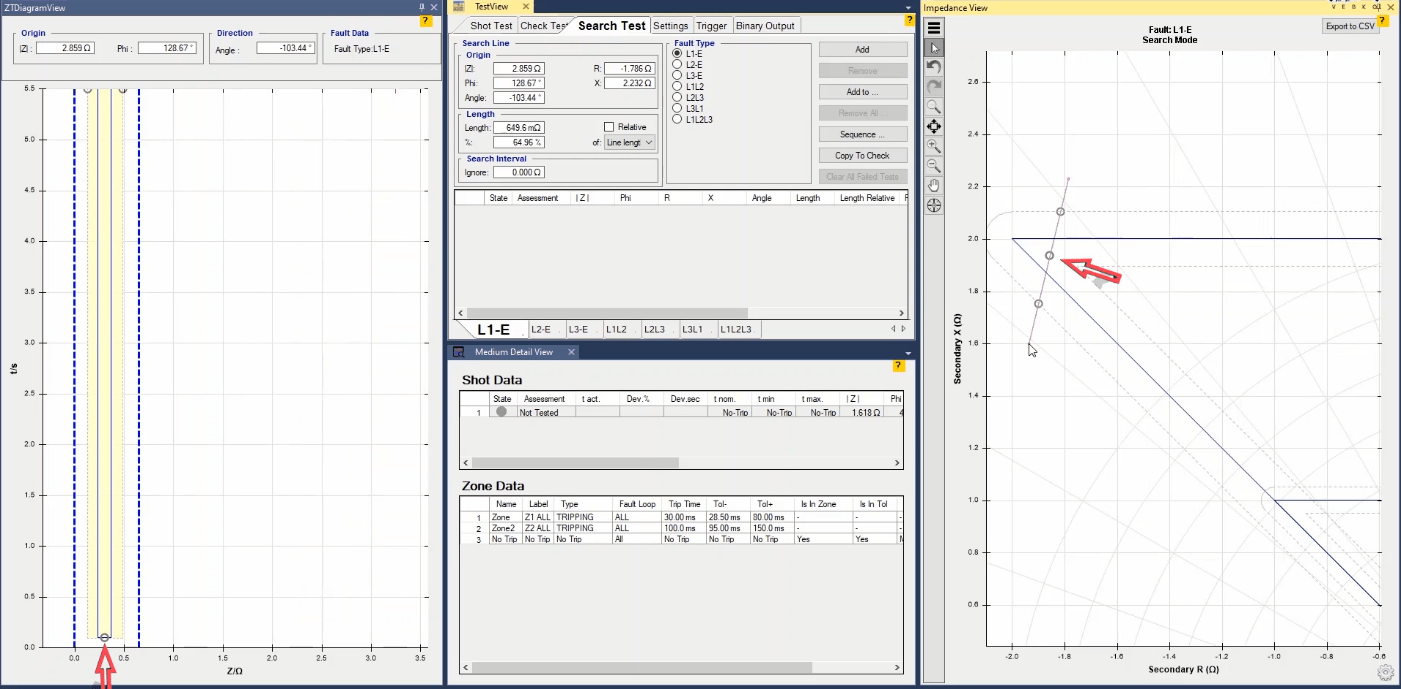Activate the four-arrow fit view tool
This screenshot has height=689, width=1401.
pyautogui.click(x=934, y=126)
